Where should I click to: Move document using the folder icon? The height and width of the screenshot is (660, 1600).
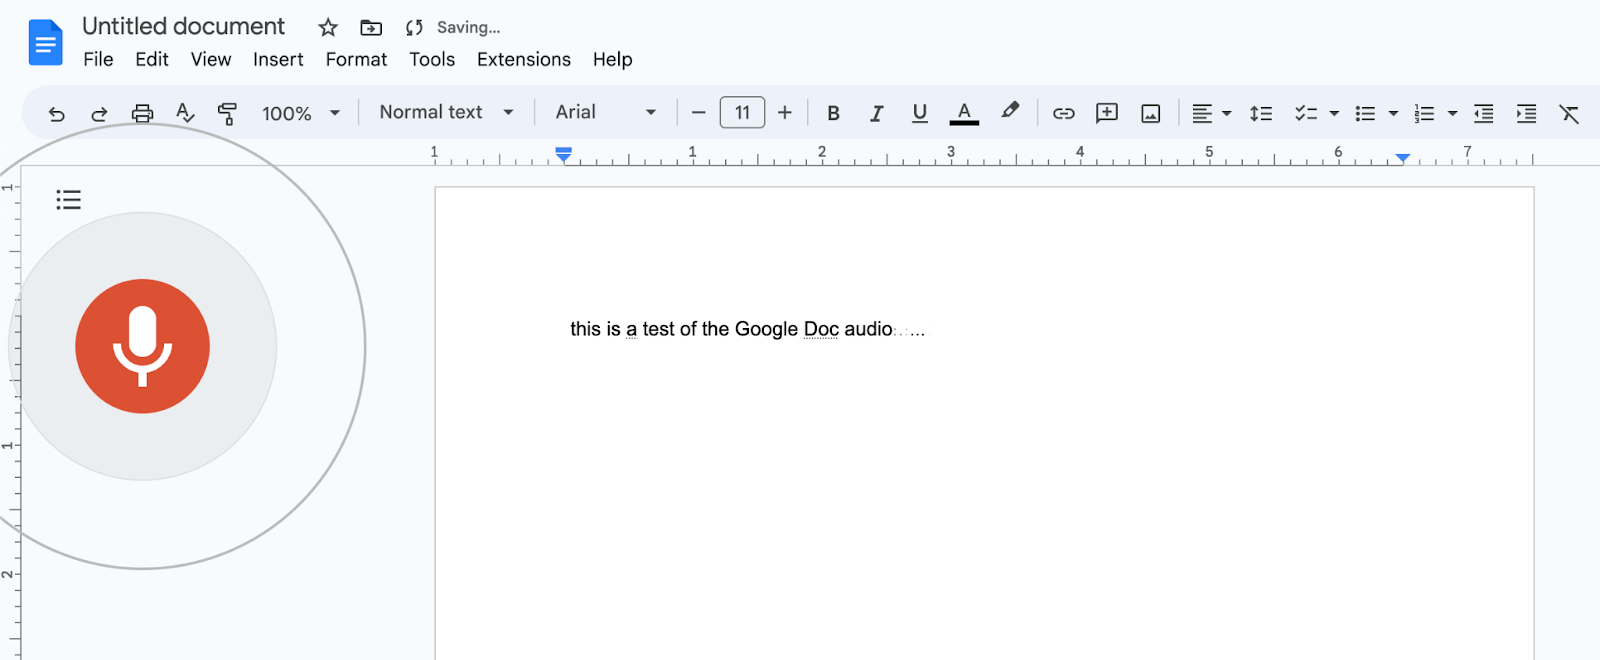point(371,28)
